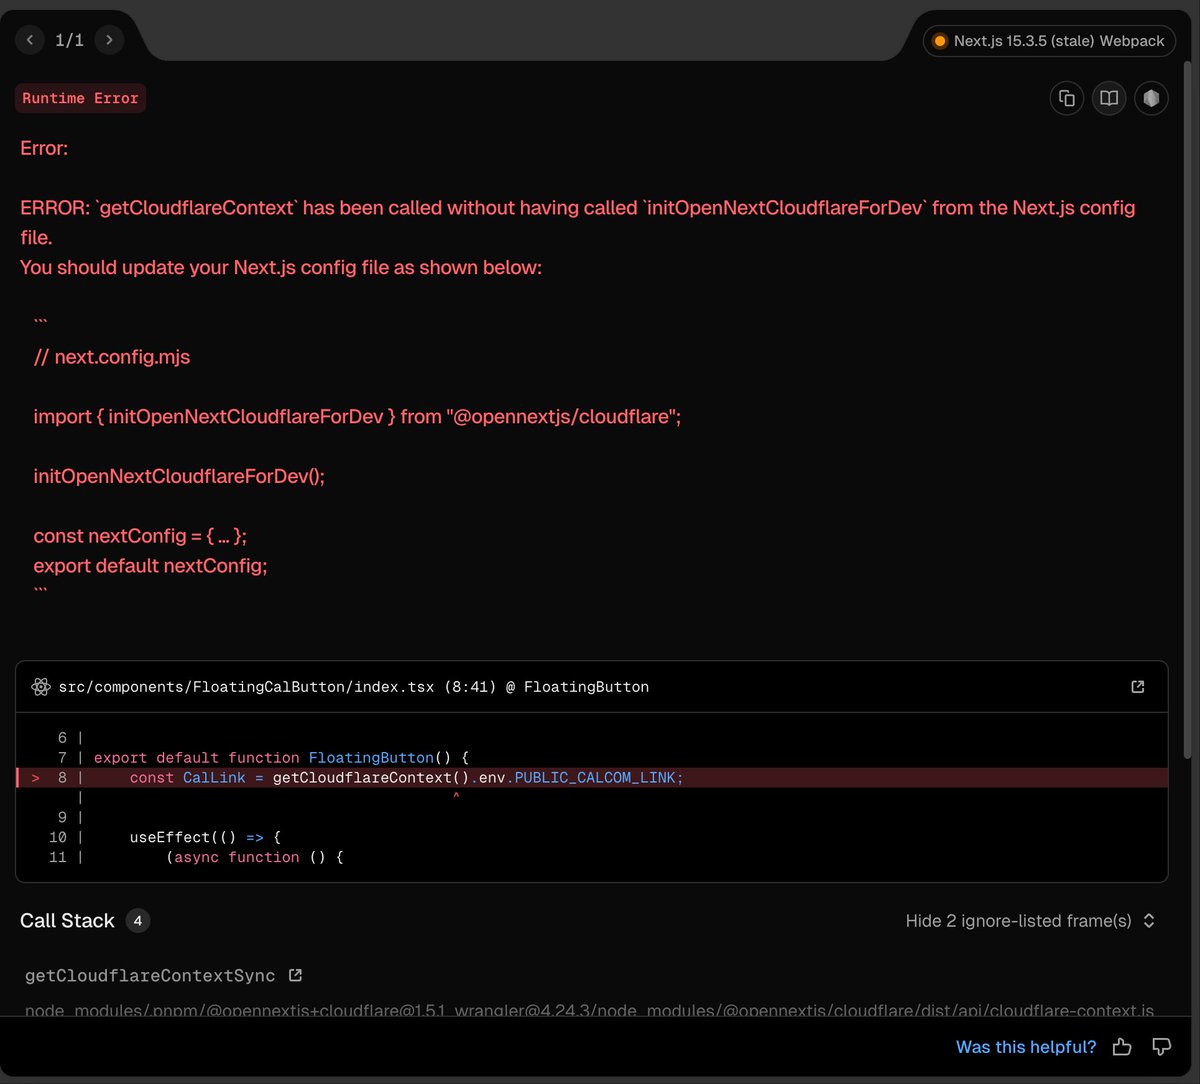This screenshot has width=1200, height=1084.
Task: Click 'initOpenNextCloudflareForDev();' call line
Action: point(179,476)
